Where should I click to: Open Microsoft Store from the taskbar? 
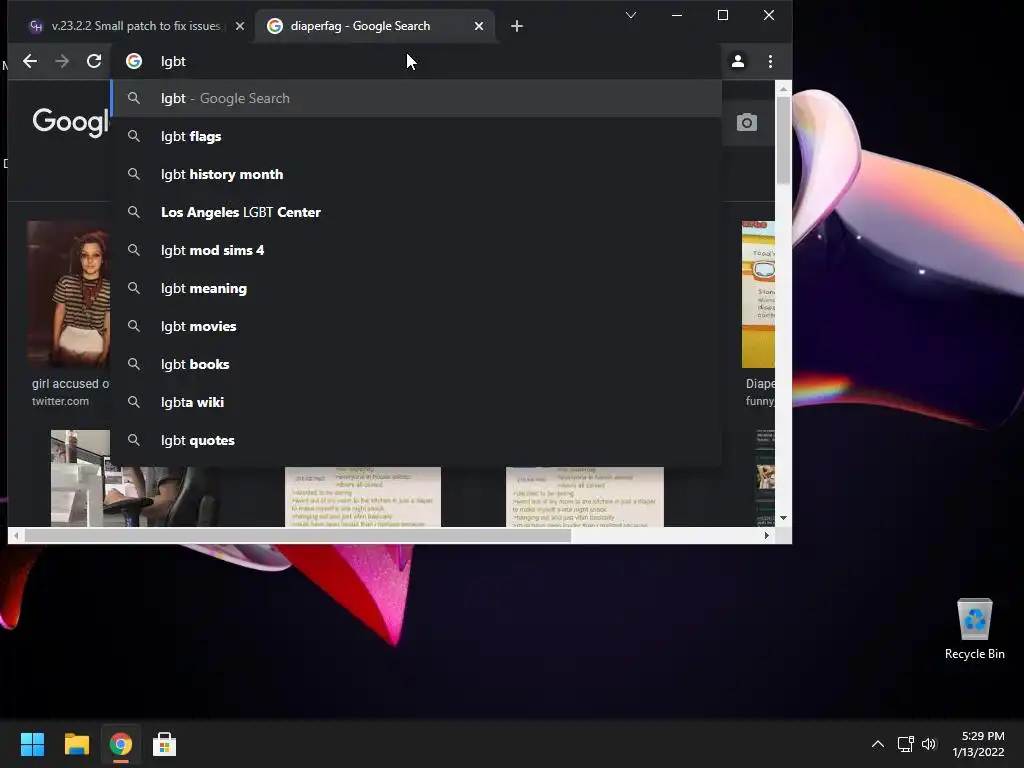click(164, 744)
